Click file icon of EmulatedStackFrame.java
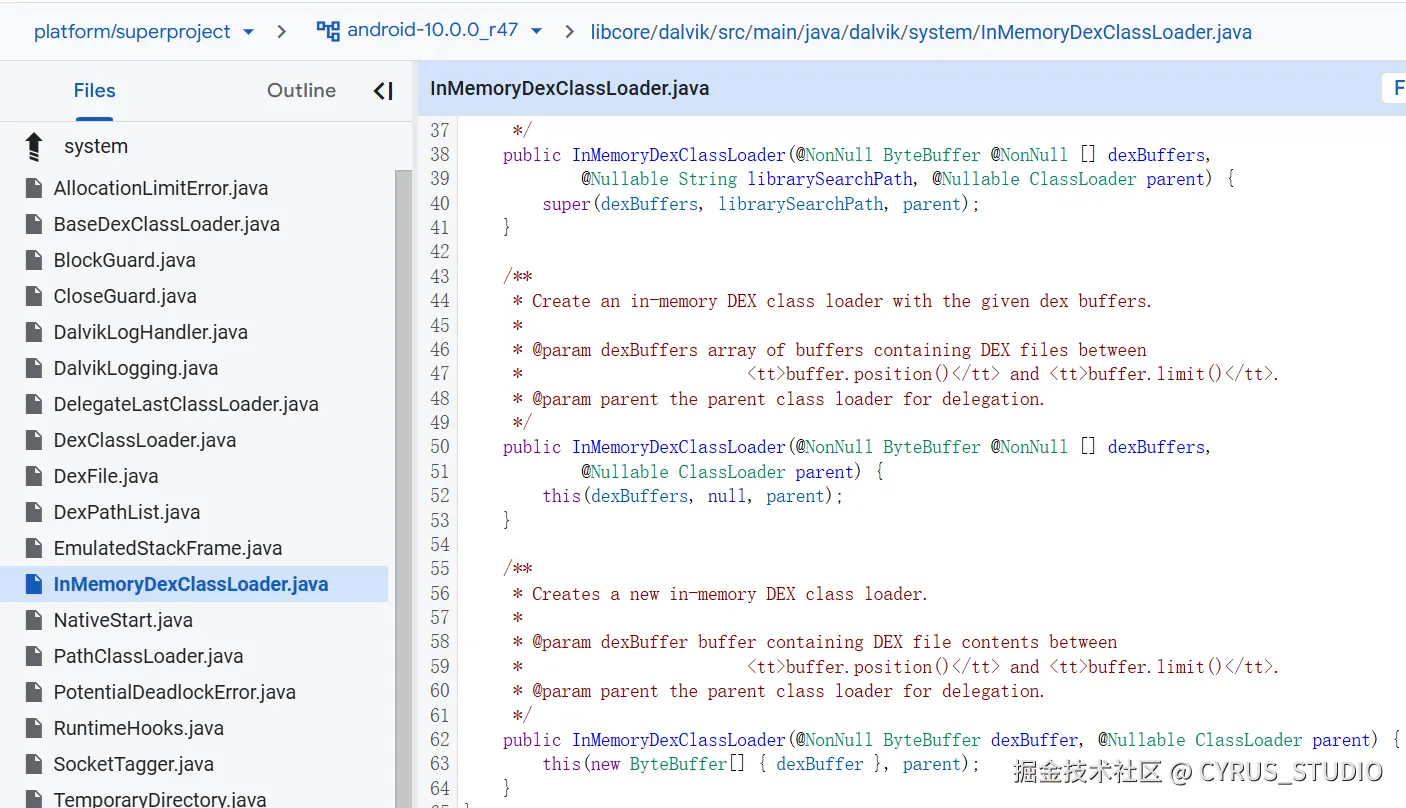 (33, 548)
